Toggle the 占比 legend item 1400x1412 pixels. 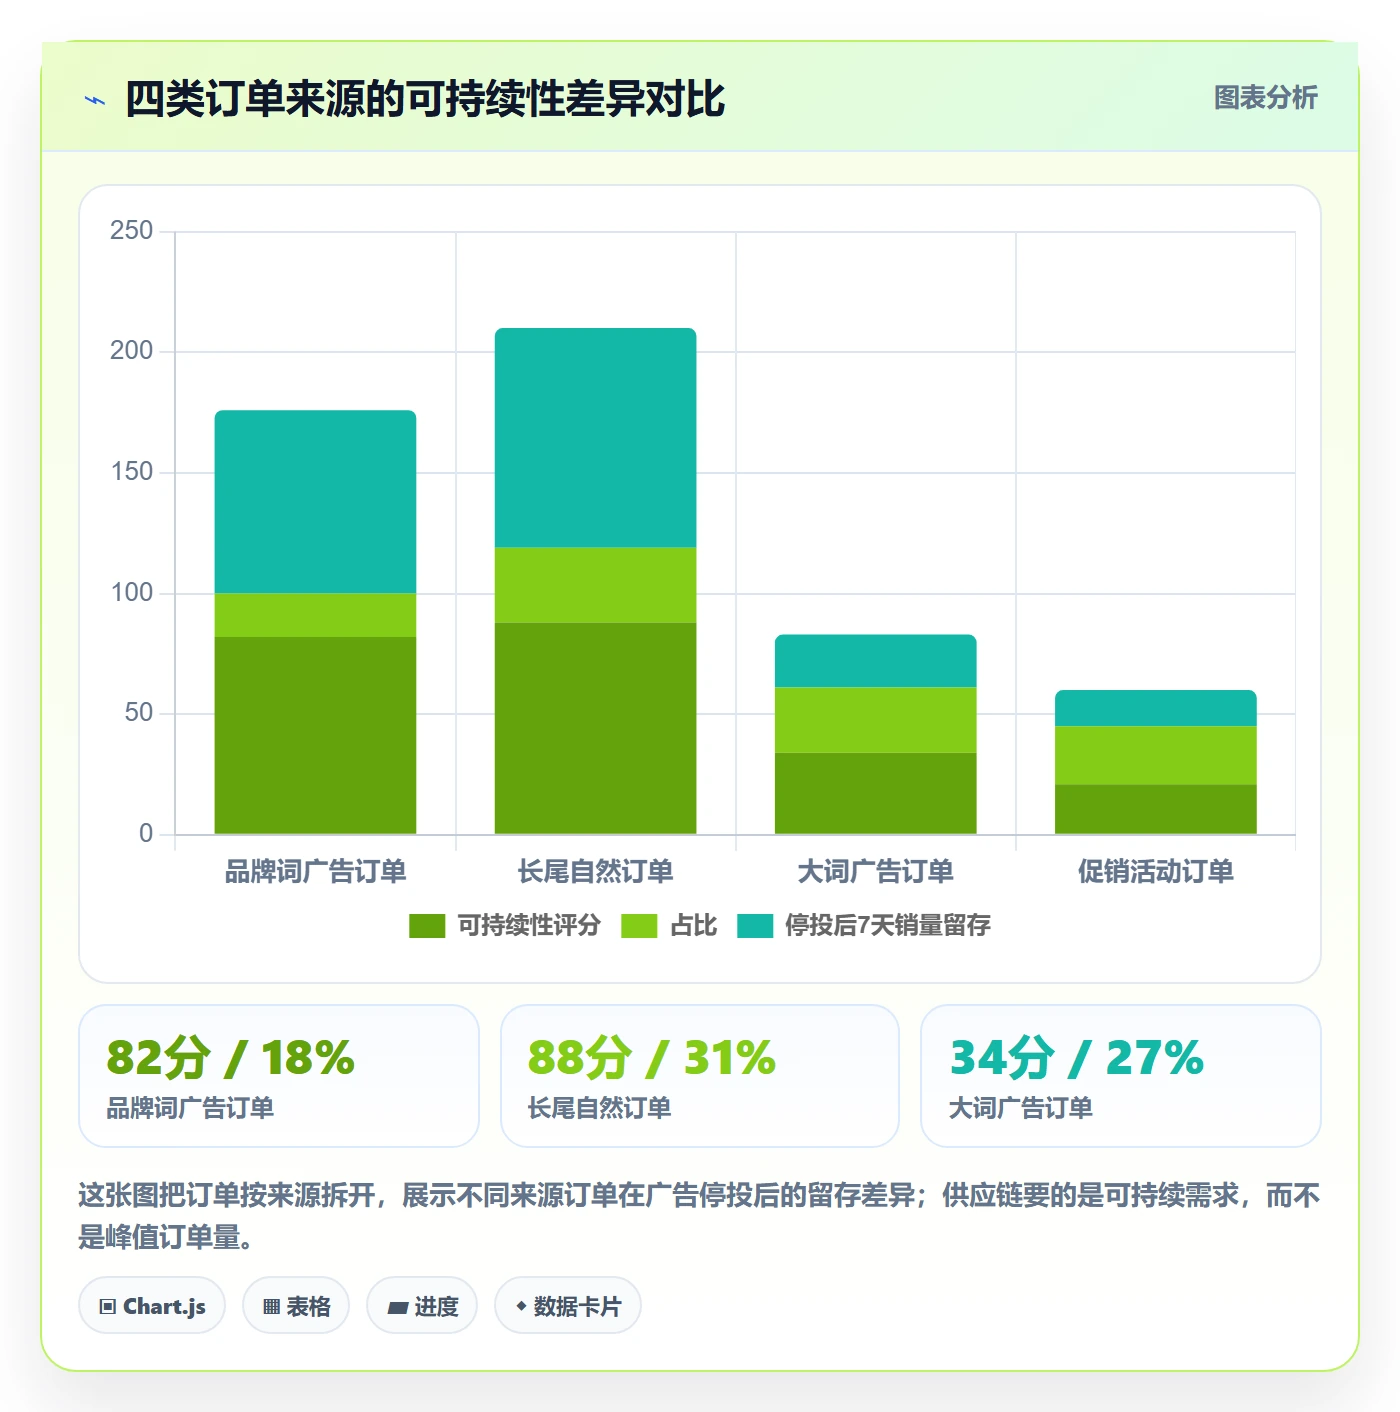(x=669, y=926)
